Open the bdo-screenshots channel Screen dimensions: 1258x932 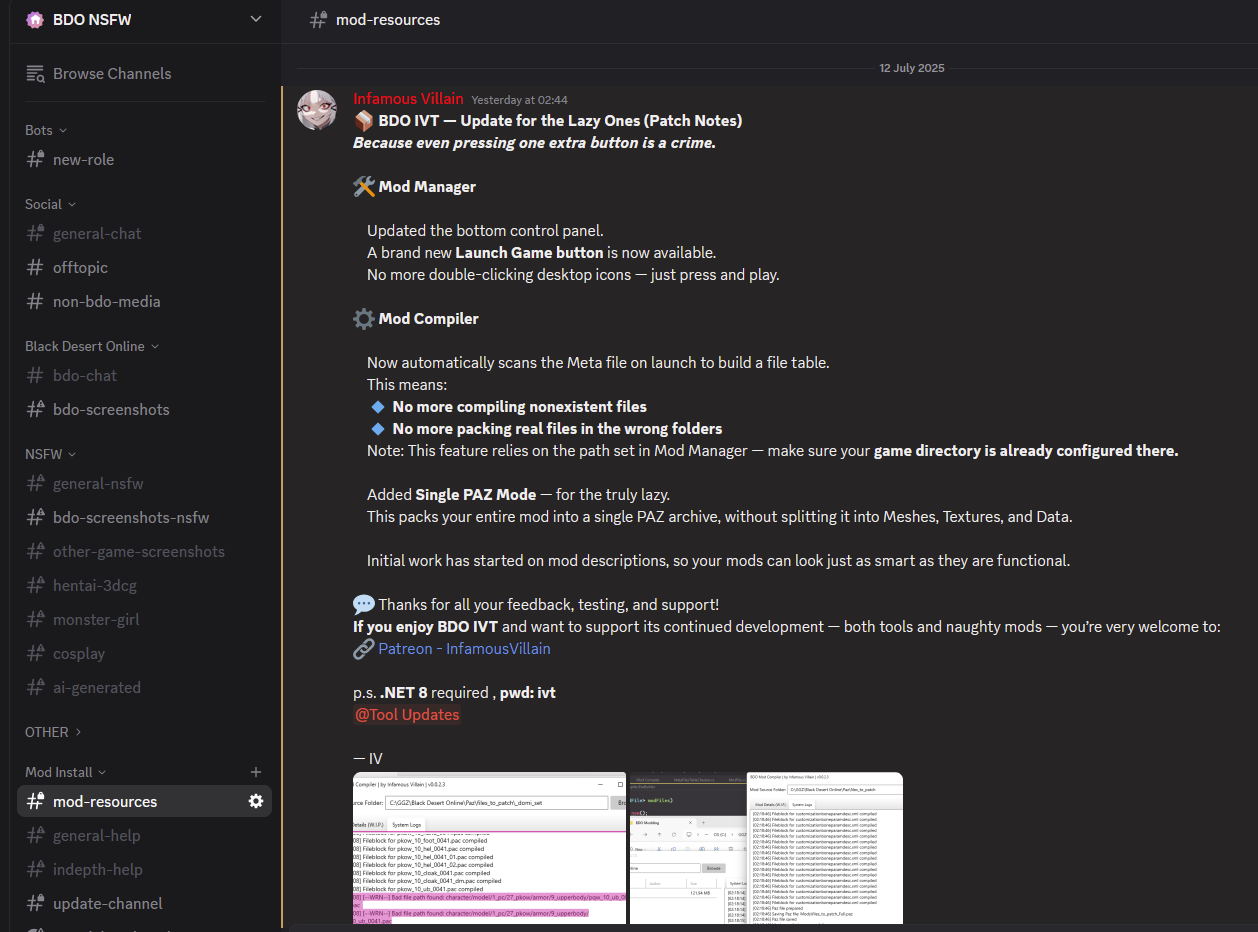tap(111, 410)
